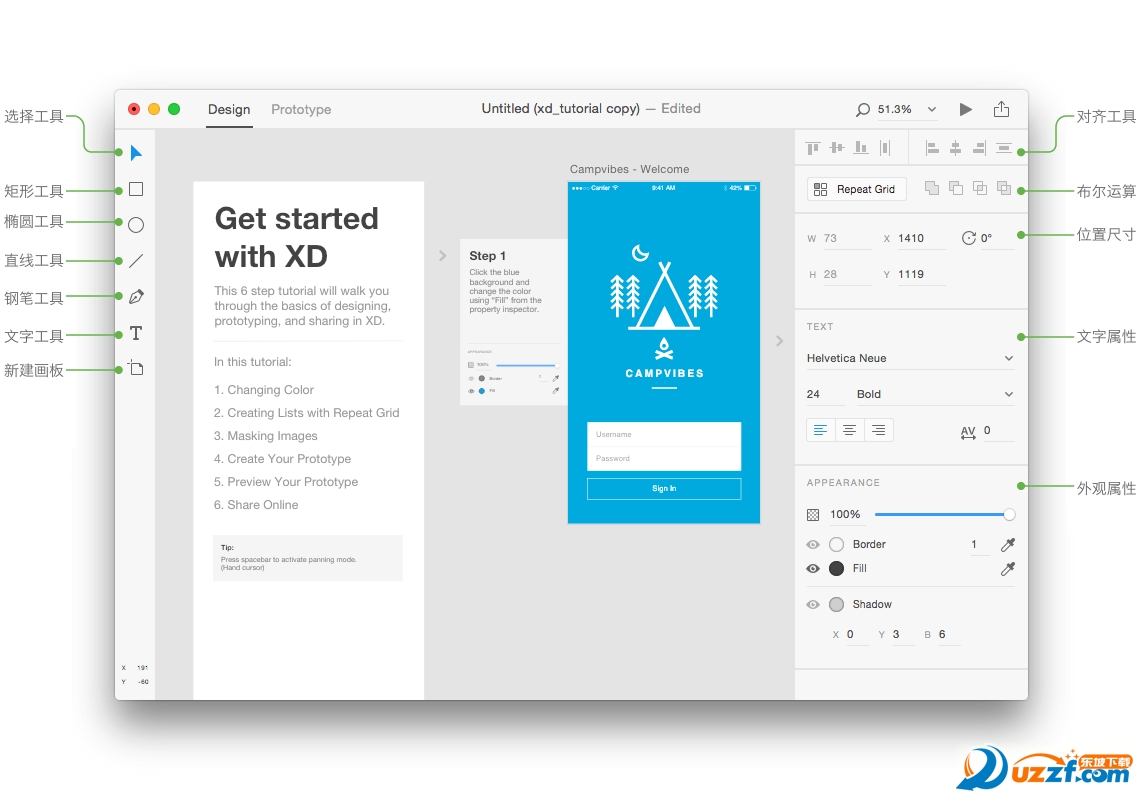Open the Bold font weight dropdown
Image resolution: width=1140 pixels, height=807 pixels.
coord(935,394)
